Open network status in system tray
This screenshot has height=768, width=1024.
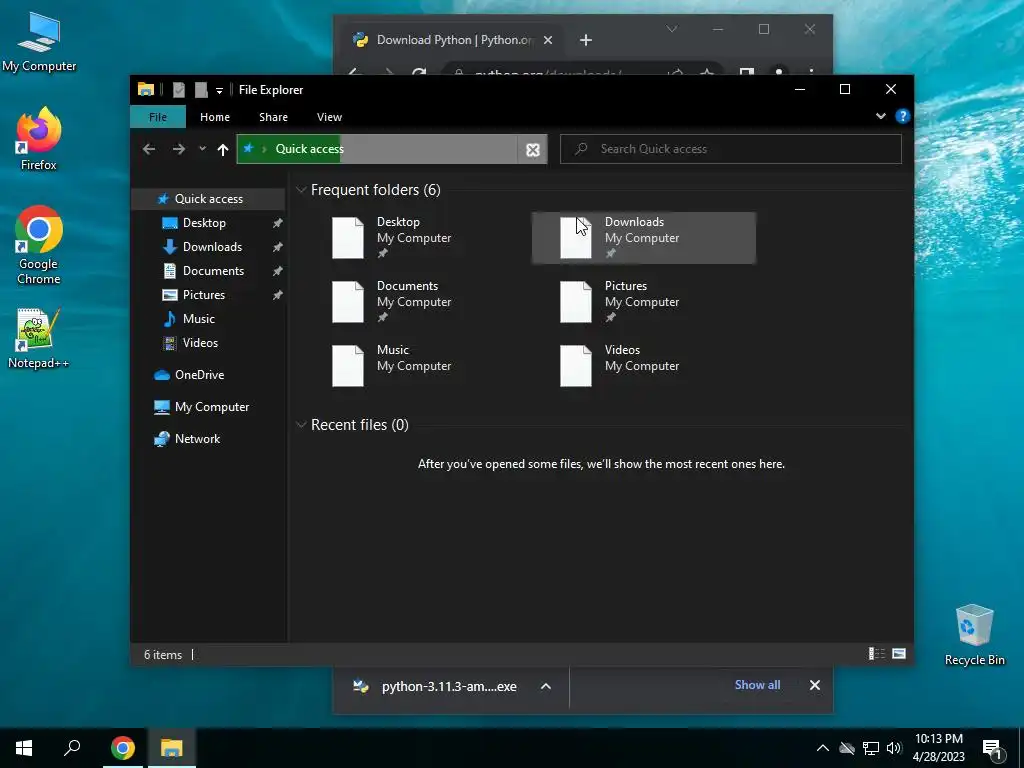tap(871, 748)
